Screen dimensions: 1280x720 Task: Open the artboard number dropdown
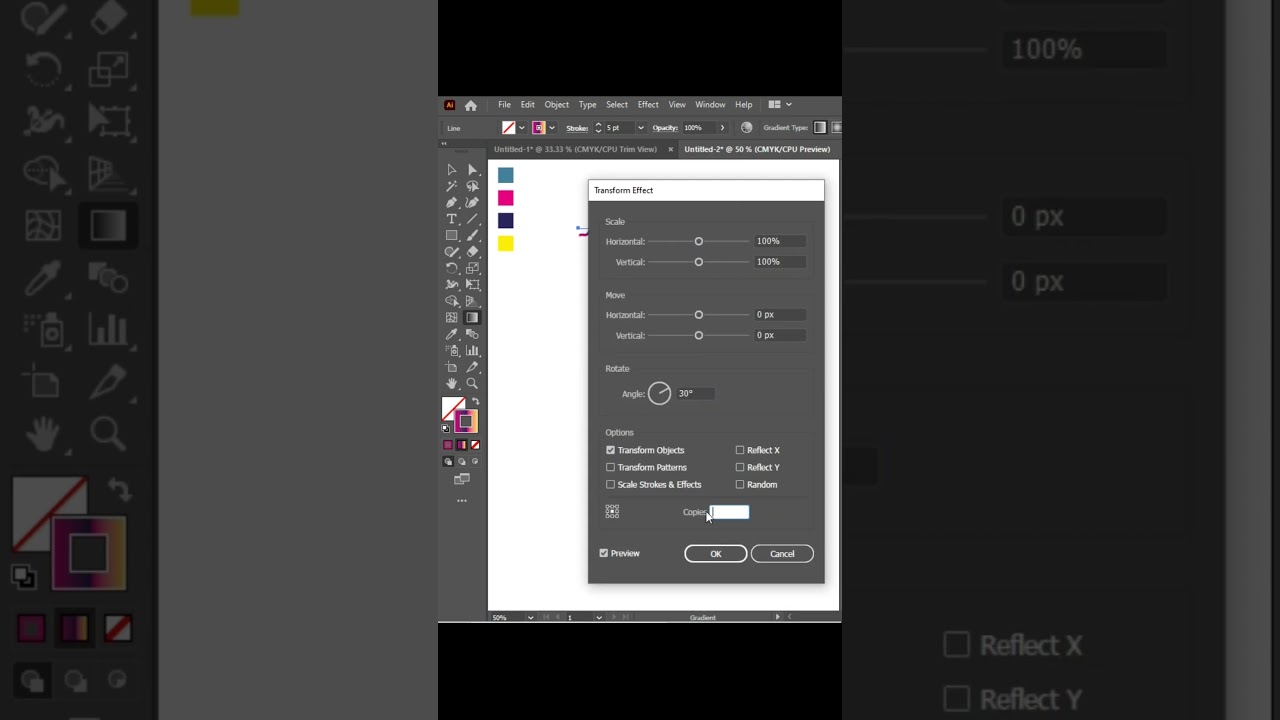coord(599,617)
